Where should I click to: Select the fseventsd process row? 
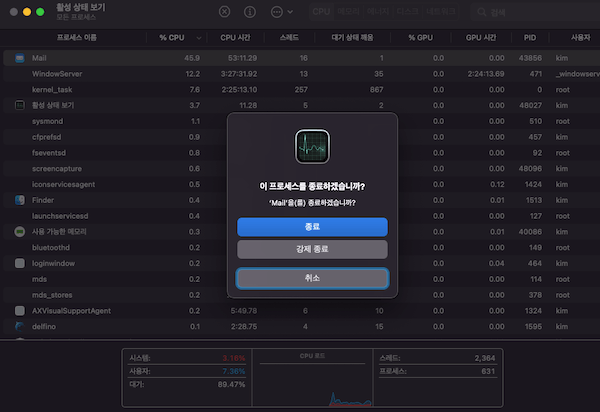coord(302,153)
